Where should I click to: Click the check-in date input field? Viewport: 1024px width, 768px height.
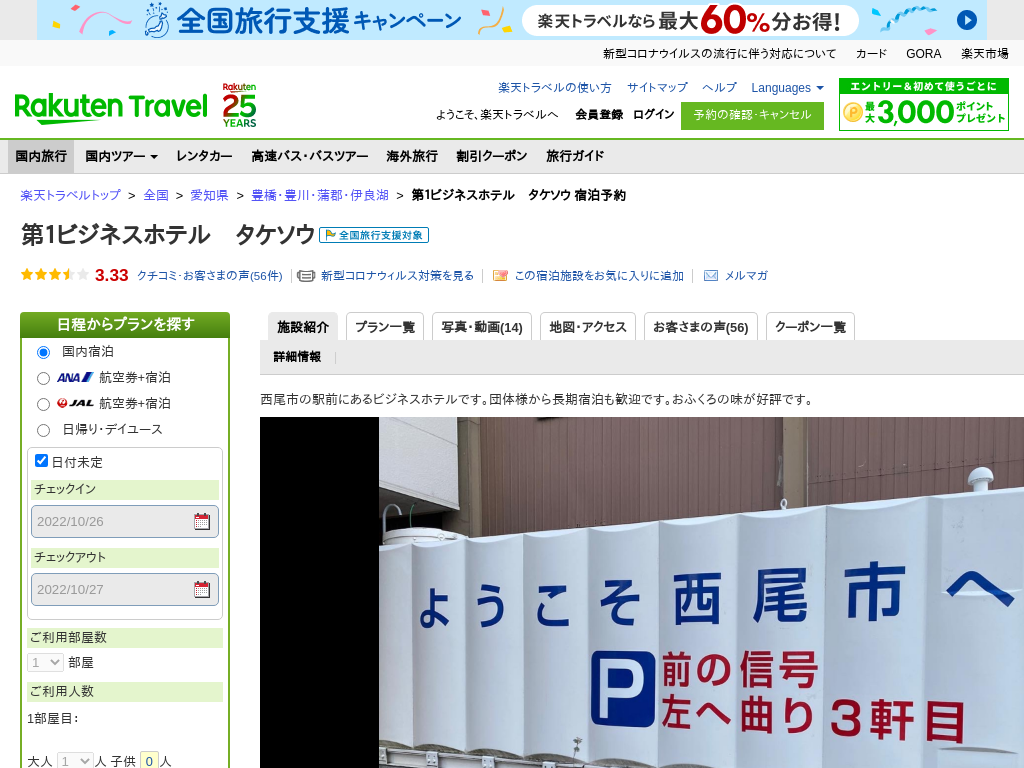110,521
